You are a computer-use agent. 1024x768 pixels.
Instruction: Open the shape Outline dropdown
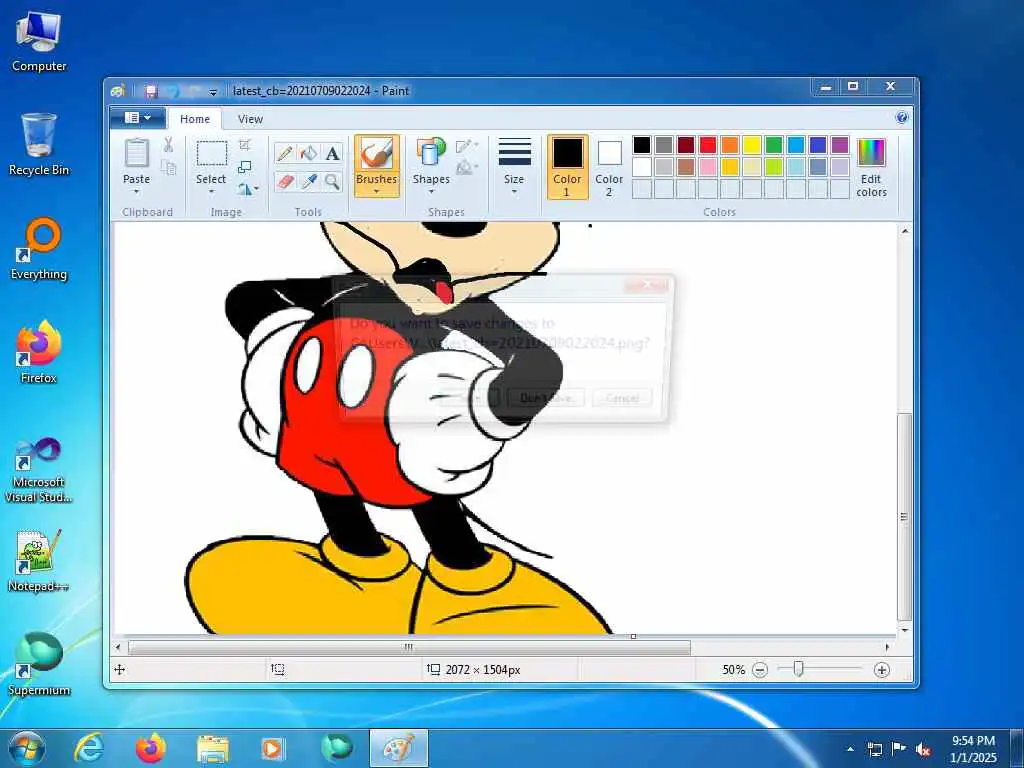(467, 146)
